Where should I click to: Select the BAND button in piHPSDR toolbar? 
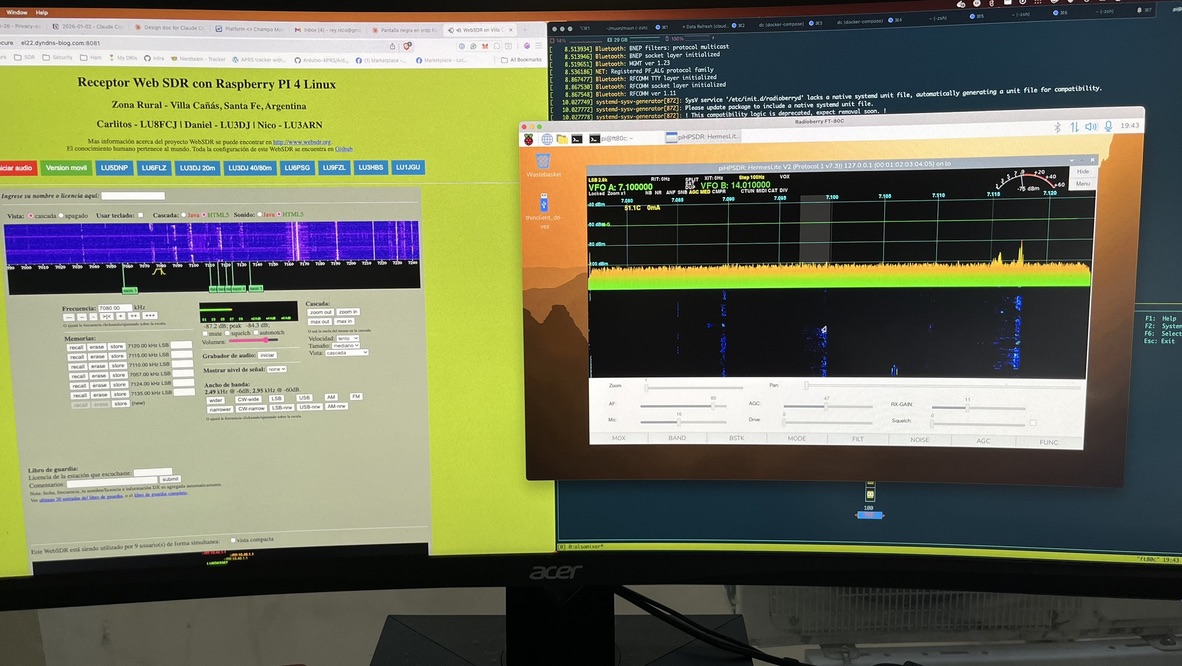pyautogui.click(x=677, y=438)
